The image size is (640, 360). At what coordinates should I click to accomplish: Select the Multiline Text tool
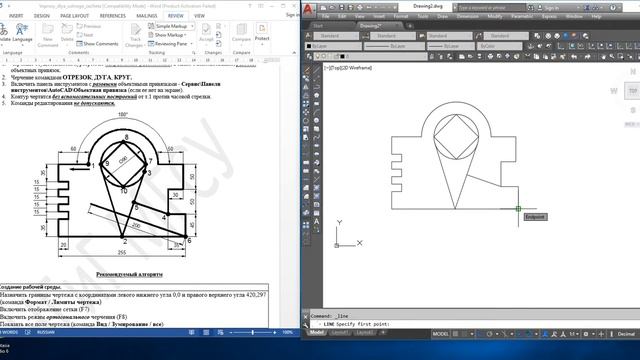tap(316, 222)
